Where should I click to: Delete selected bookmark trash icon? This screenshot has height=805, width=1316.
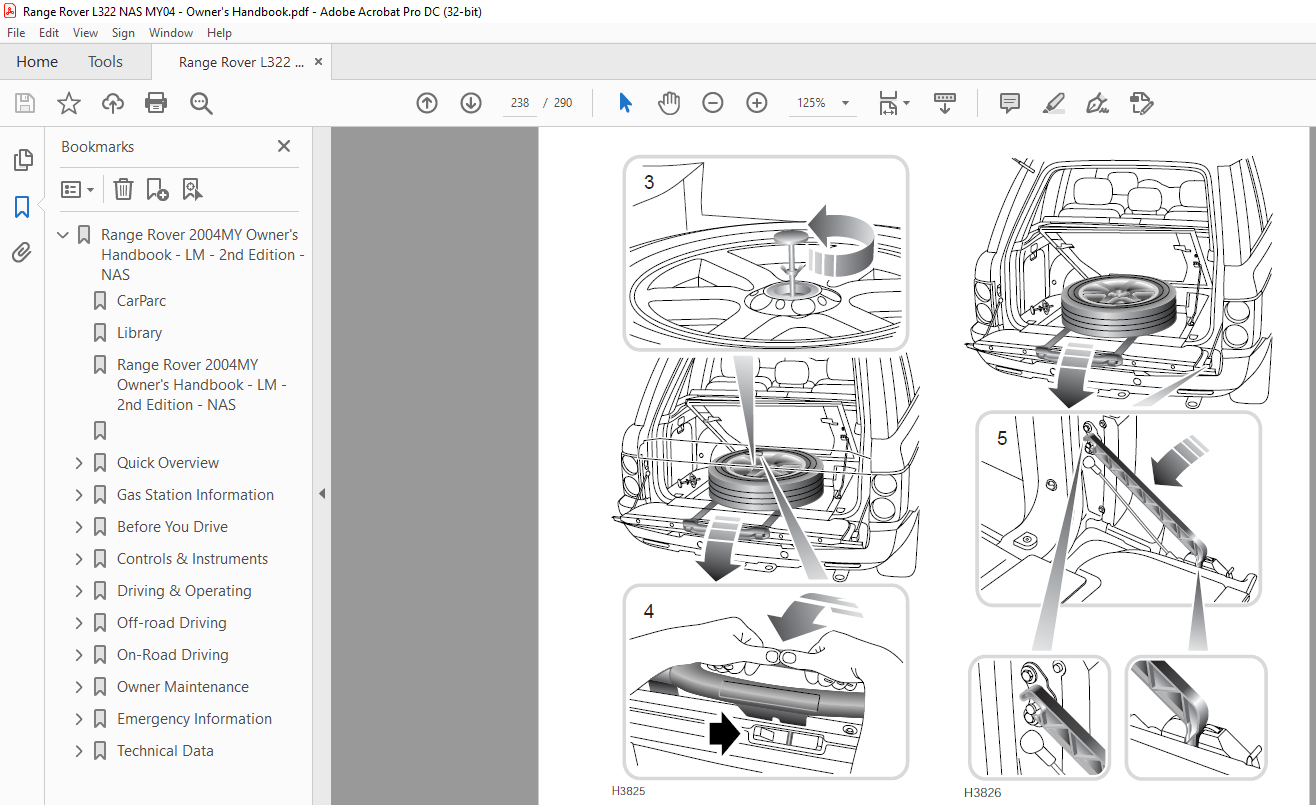tap(123, 189)
